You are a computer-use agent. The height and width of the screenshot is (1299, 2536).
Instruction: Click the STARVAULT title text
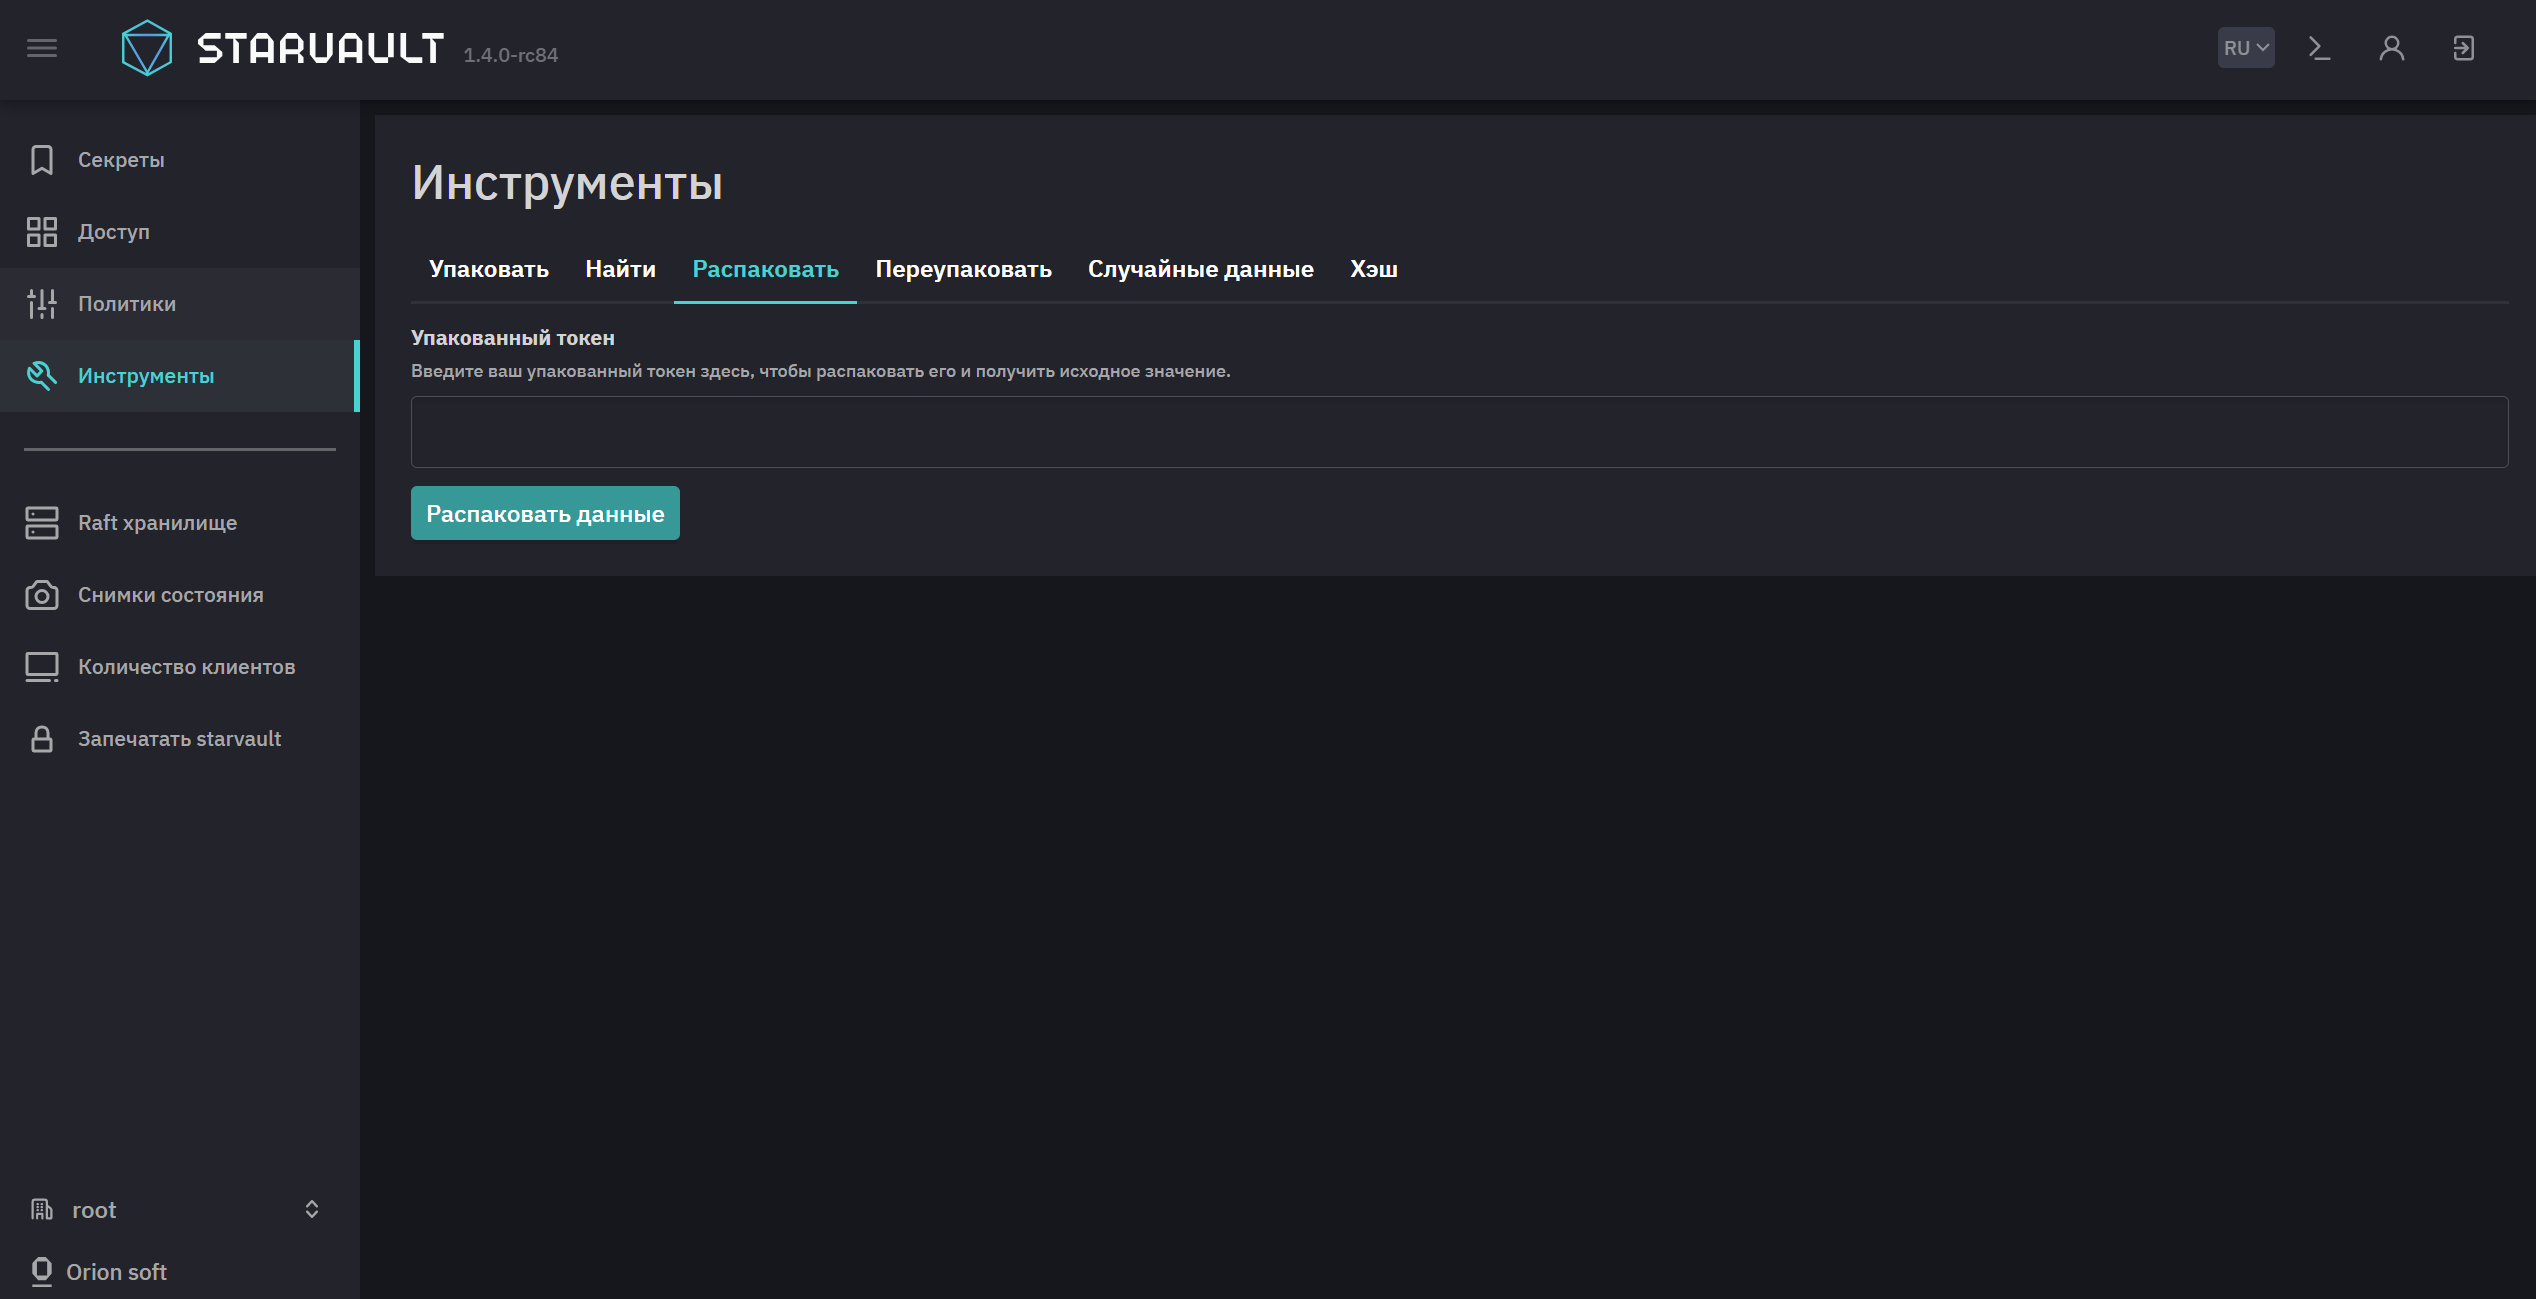coord(320,48)
